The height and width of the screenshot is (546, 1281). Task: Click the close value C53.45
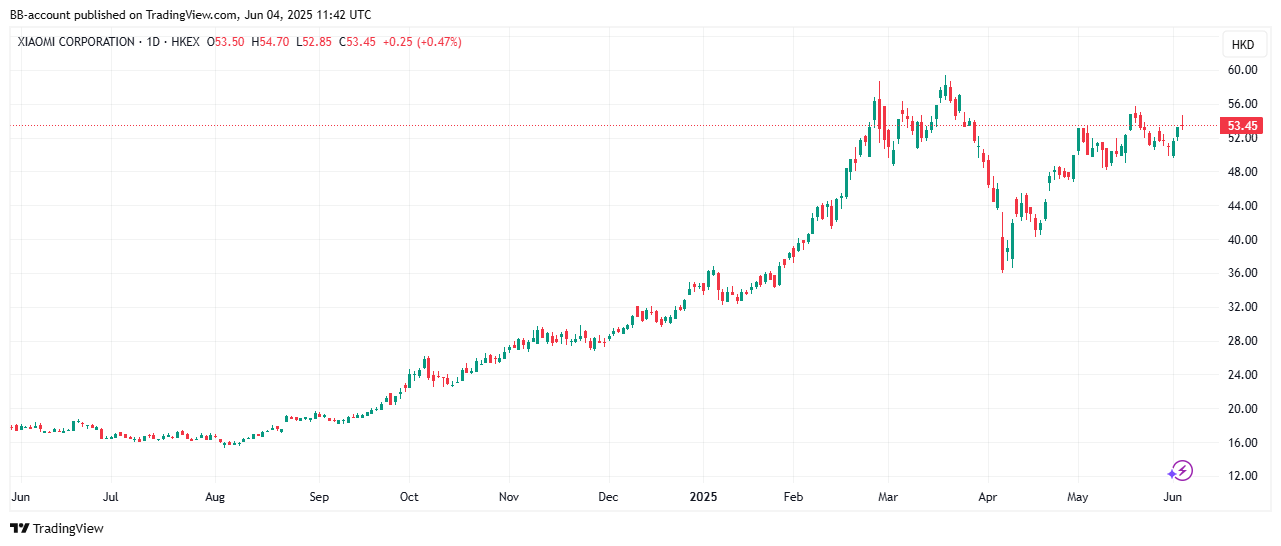coord(357,42)
